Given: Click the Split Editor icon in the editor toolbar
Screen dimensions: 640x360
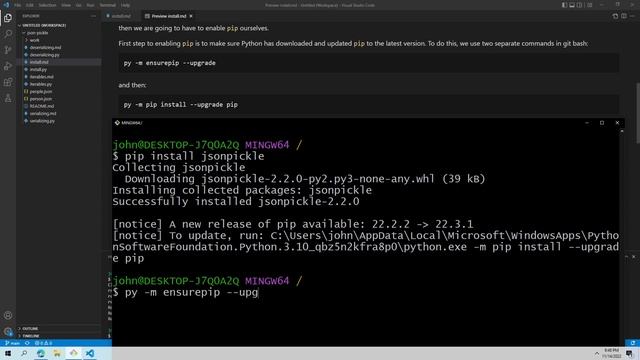Looking at the screenshot, I should (x=624, y=16).
